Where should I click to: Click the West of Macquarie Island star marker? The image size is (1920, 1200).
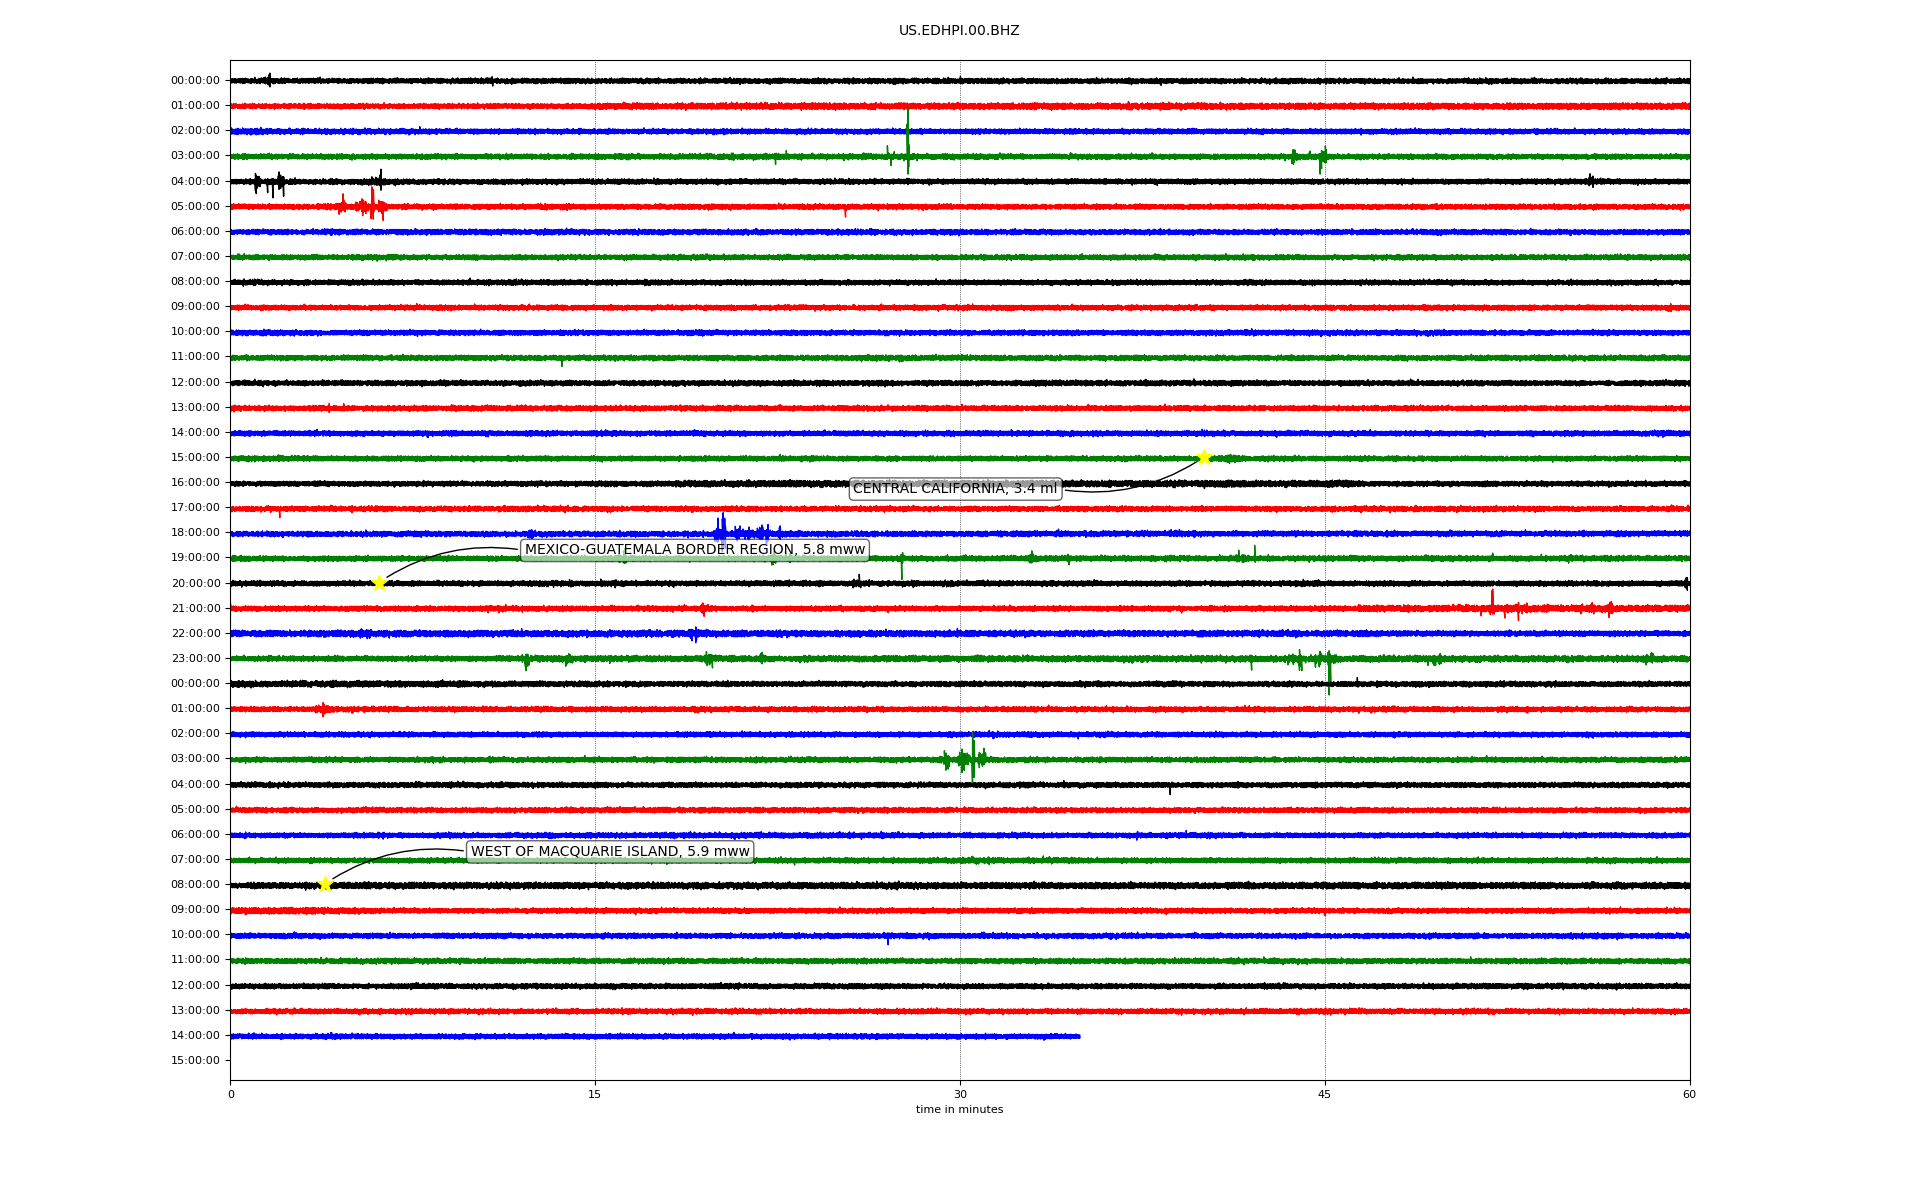pyautogui.click(x=325, y=884)
